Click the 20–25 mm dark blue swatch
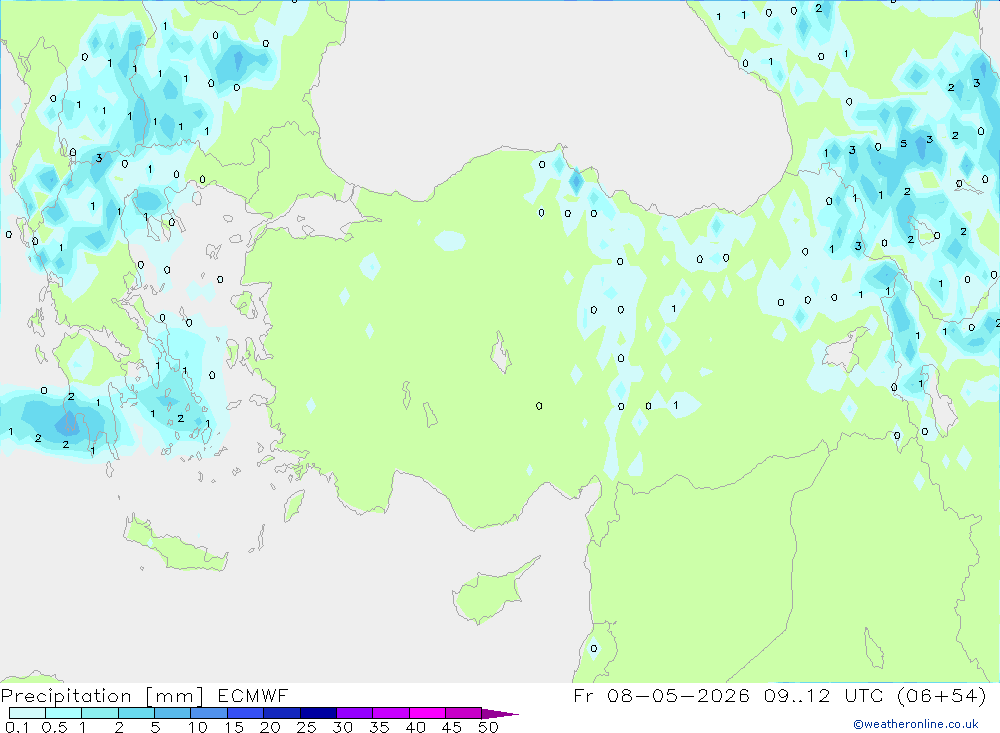The width and height of the screenshot is (1000, 733). point(282,713)
